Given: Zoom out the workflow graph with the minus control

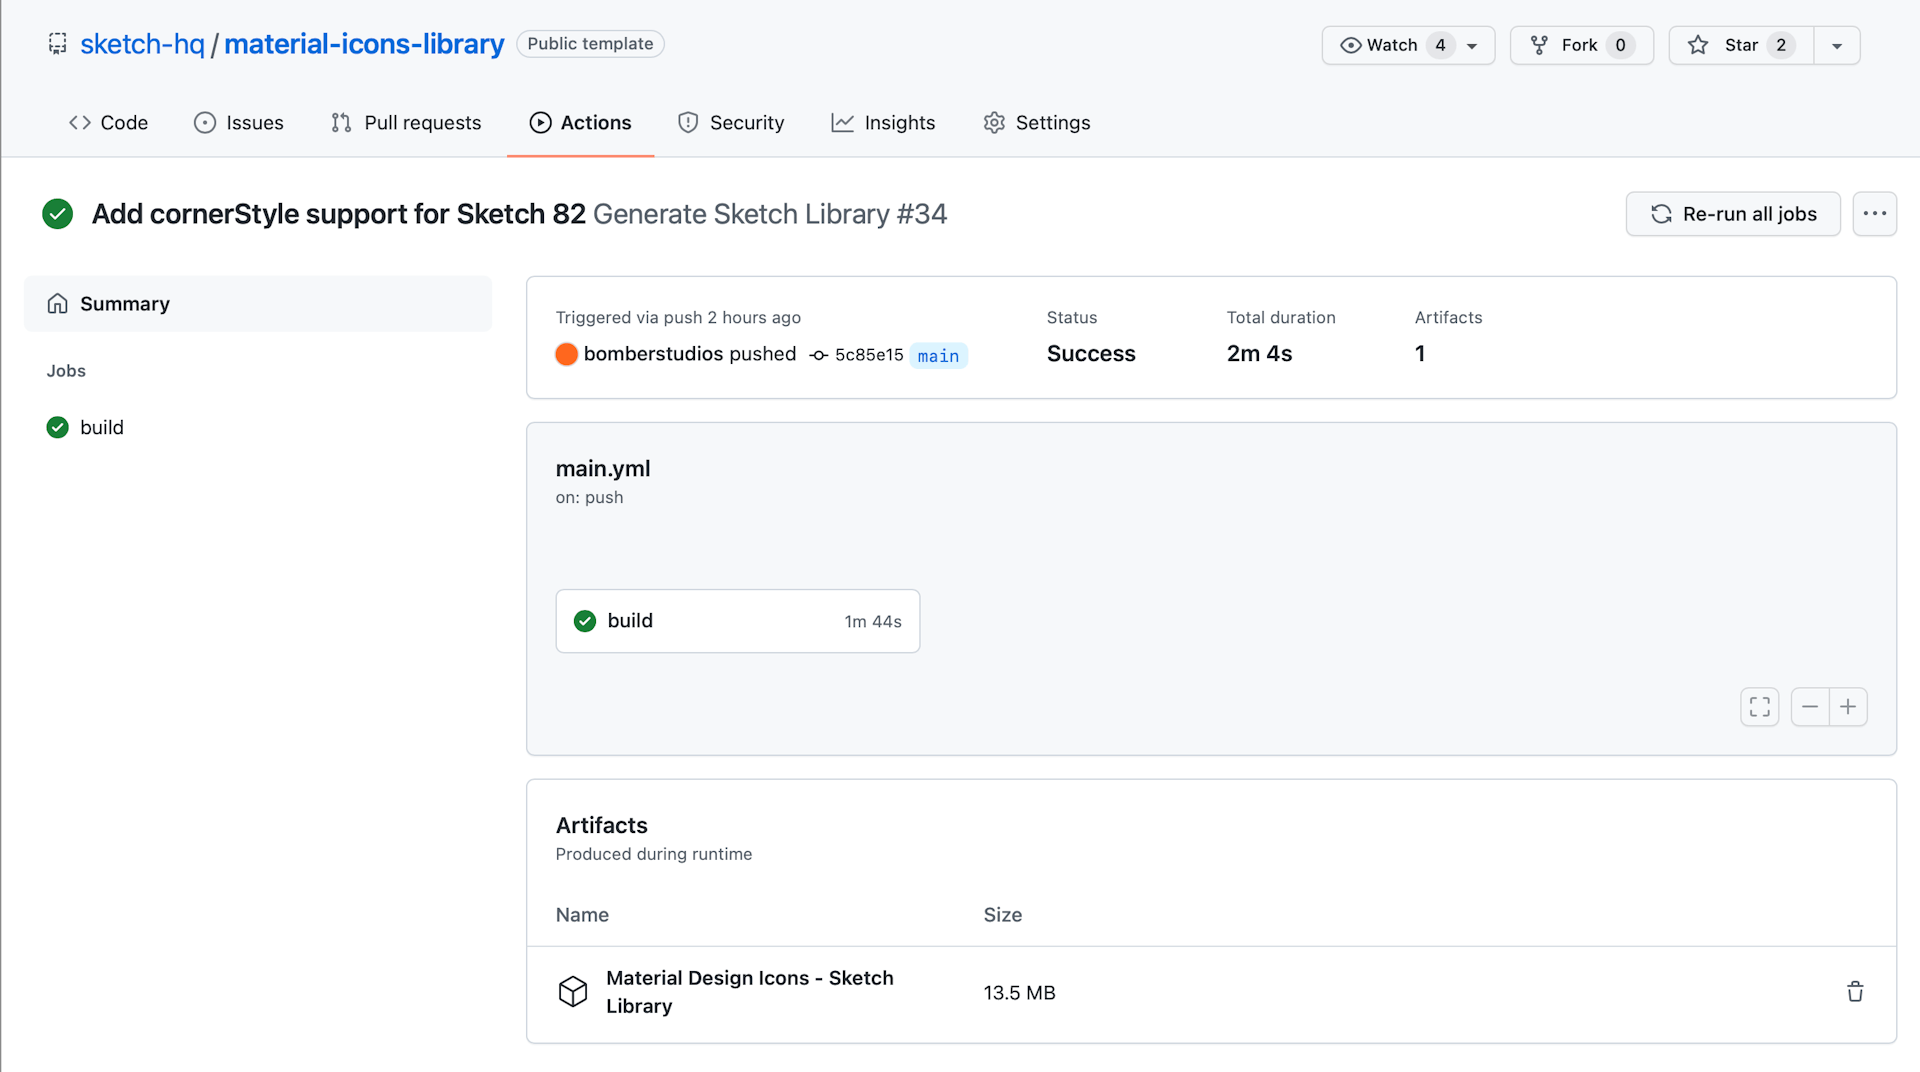Looking at the screenshot, I should 1809,706.
